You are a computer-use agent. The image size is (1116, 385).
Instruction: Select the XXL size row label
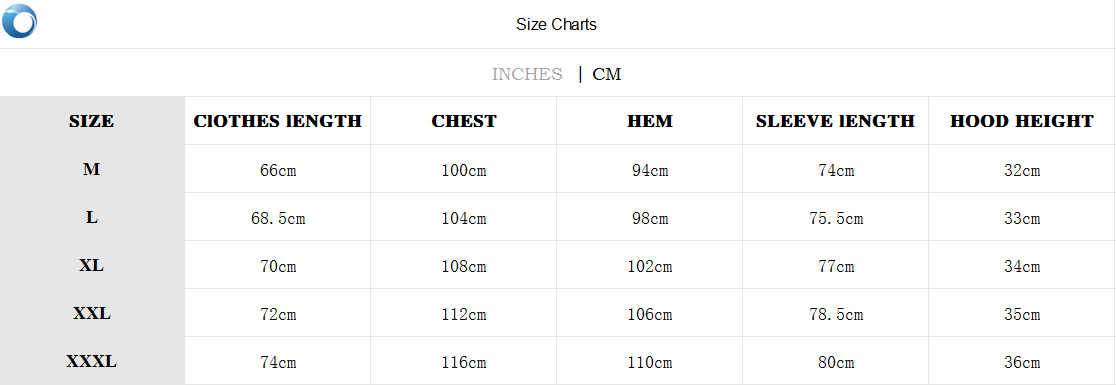(x=91, y=313)
